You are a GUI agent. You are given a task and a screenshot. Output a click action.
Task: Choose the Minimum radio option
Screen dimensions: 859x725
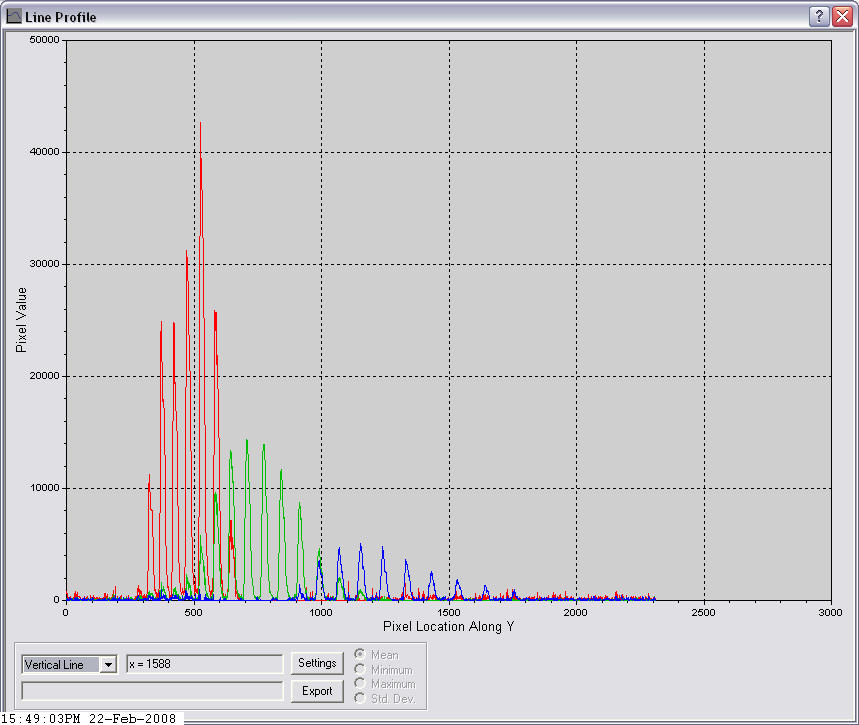[x=360, y=669]
